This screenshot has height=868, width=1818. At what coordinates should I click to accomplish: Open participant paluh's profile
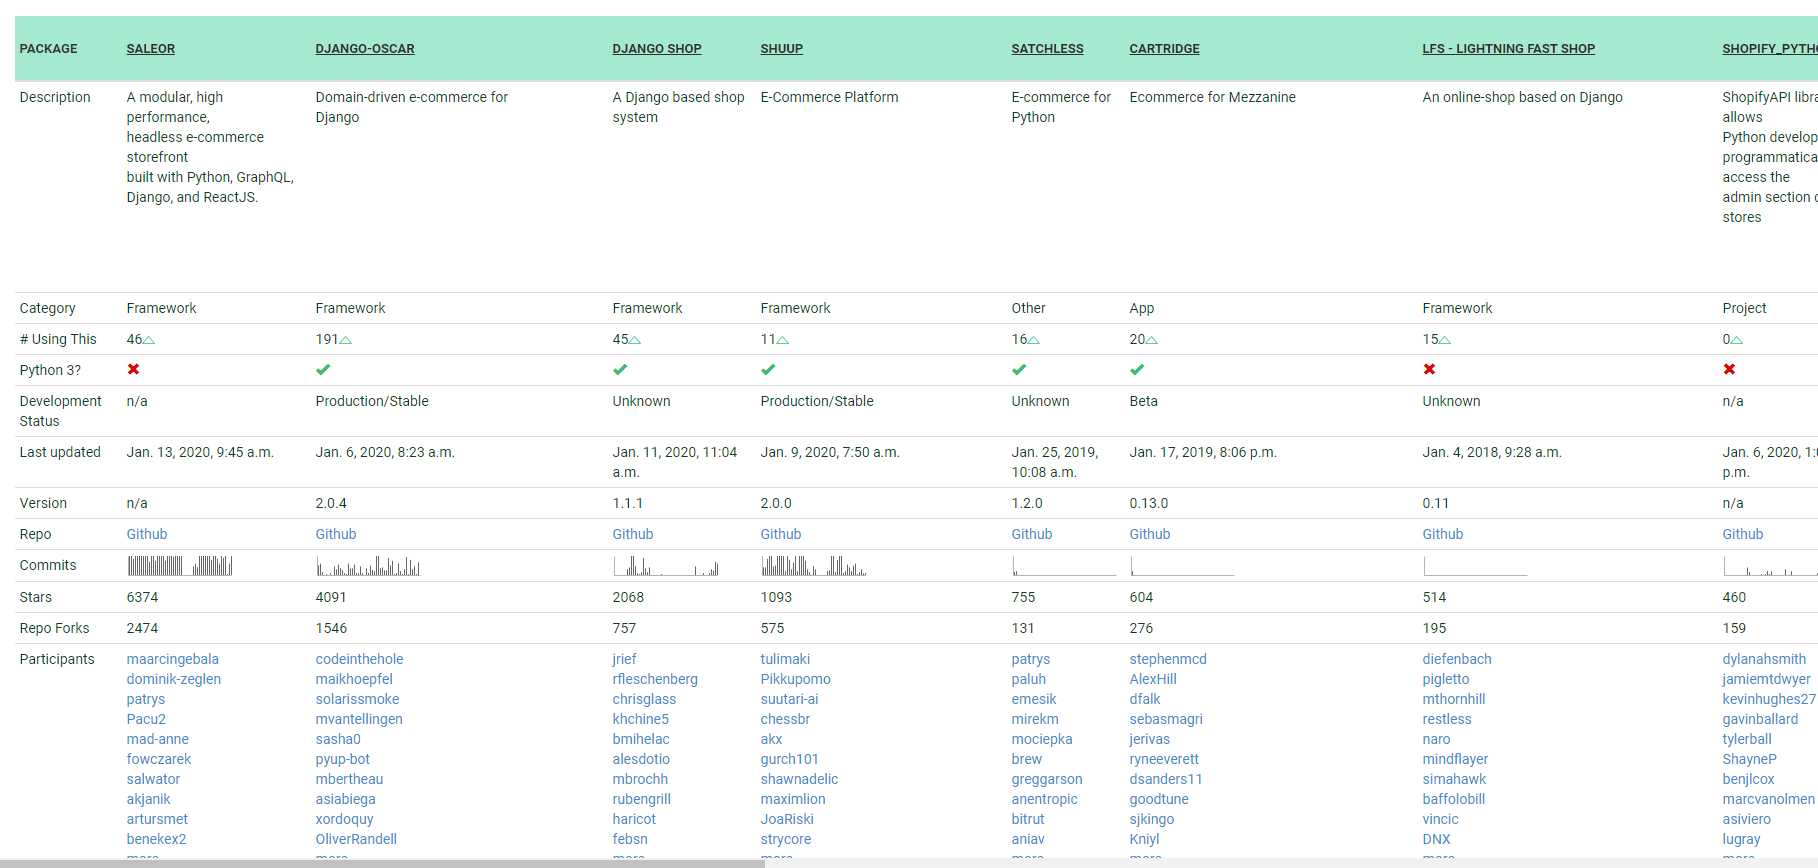click(1029, 679)
